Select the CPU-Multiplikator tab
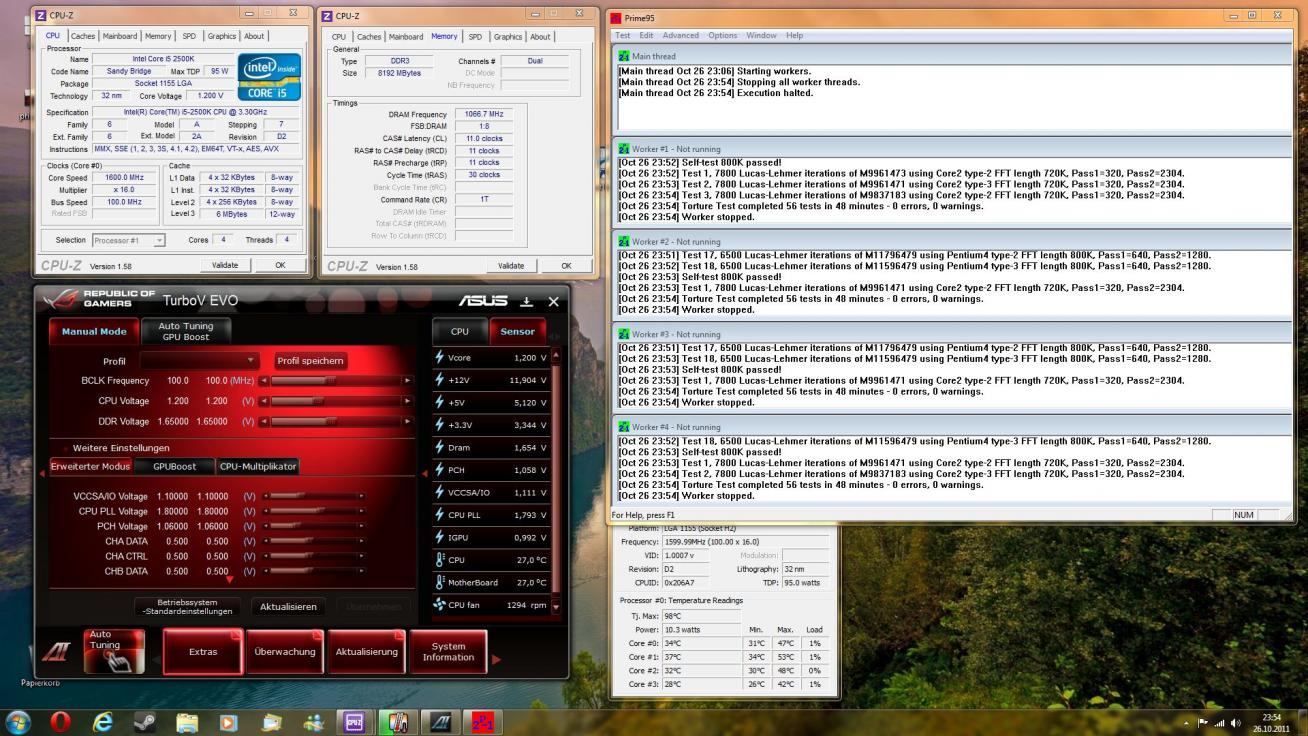The height and width of the screenshot is (736, 1308). 258,466
